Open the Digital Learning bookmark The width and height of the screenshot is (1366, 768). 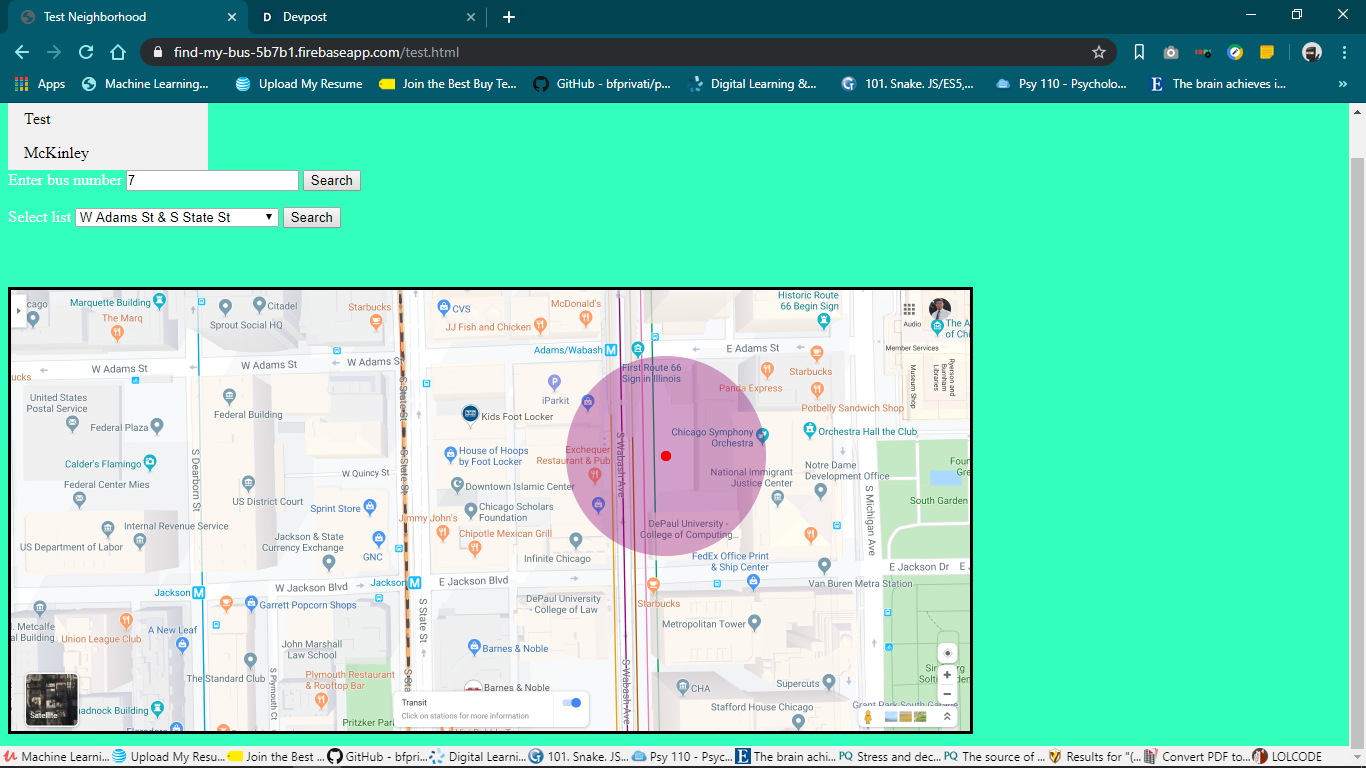tap(753, 84)
